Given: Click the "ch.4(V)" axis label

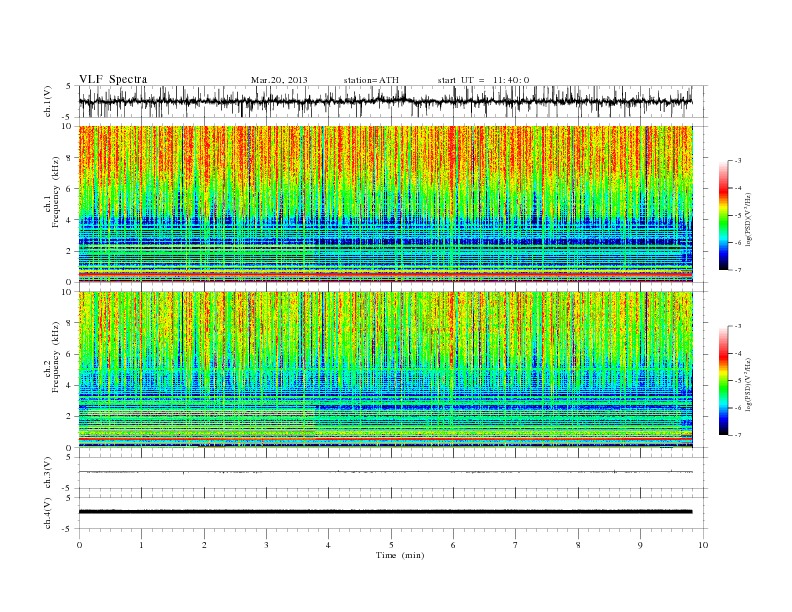Looking at the screenshot, I should tap(48, 513).
